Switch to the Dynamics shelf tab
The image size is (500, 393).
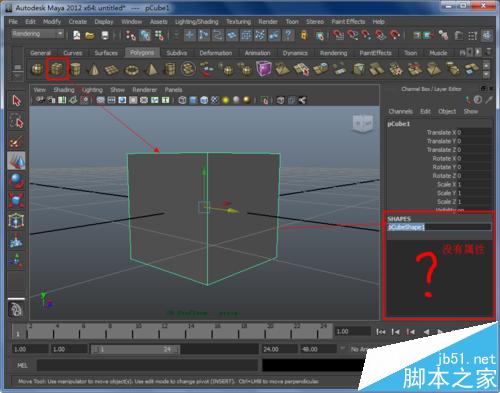coord(295,53)
